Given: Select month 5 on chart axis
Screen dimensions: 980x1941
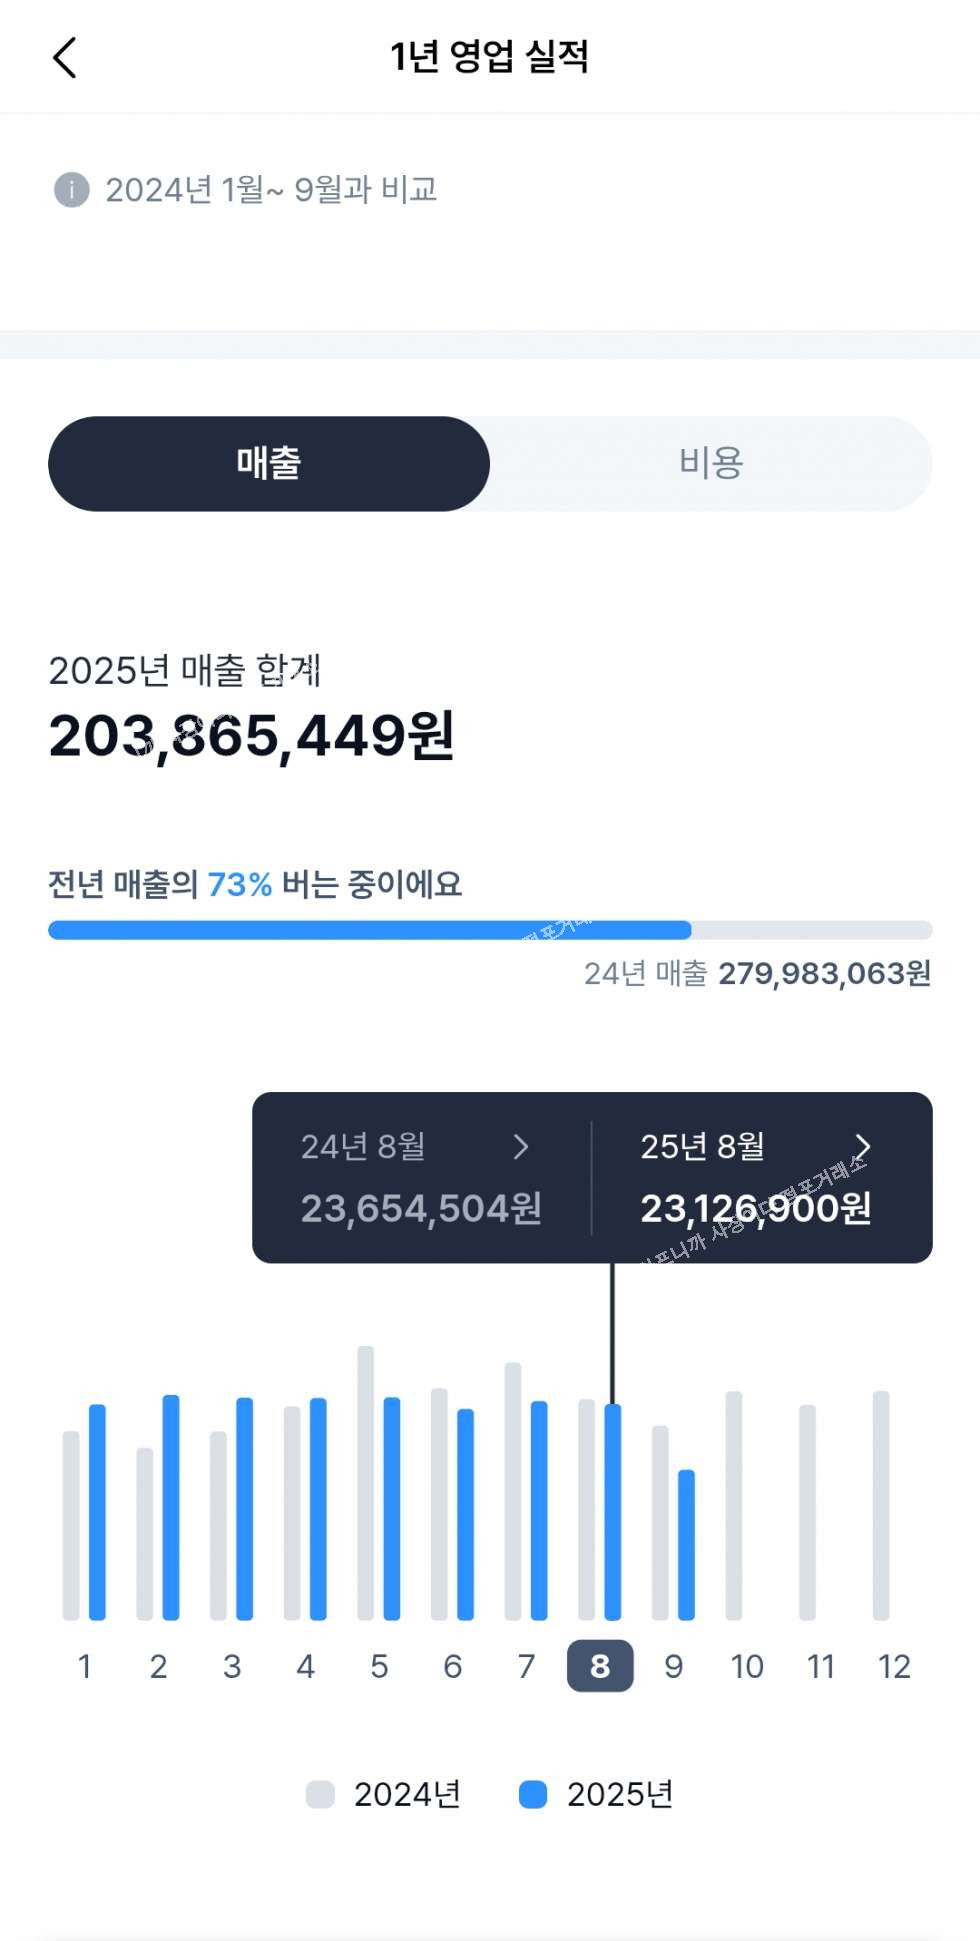Looking at the screenshot, I should point(379,1666).
